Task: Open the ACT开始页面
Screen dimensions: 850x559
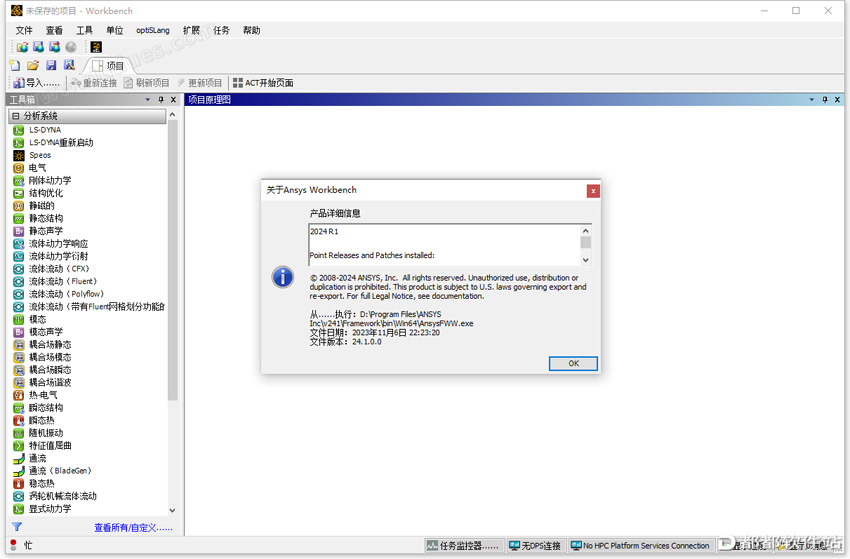Action: click(263, 83)
